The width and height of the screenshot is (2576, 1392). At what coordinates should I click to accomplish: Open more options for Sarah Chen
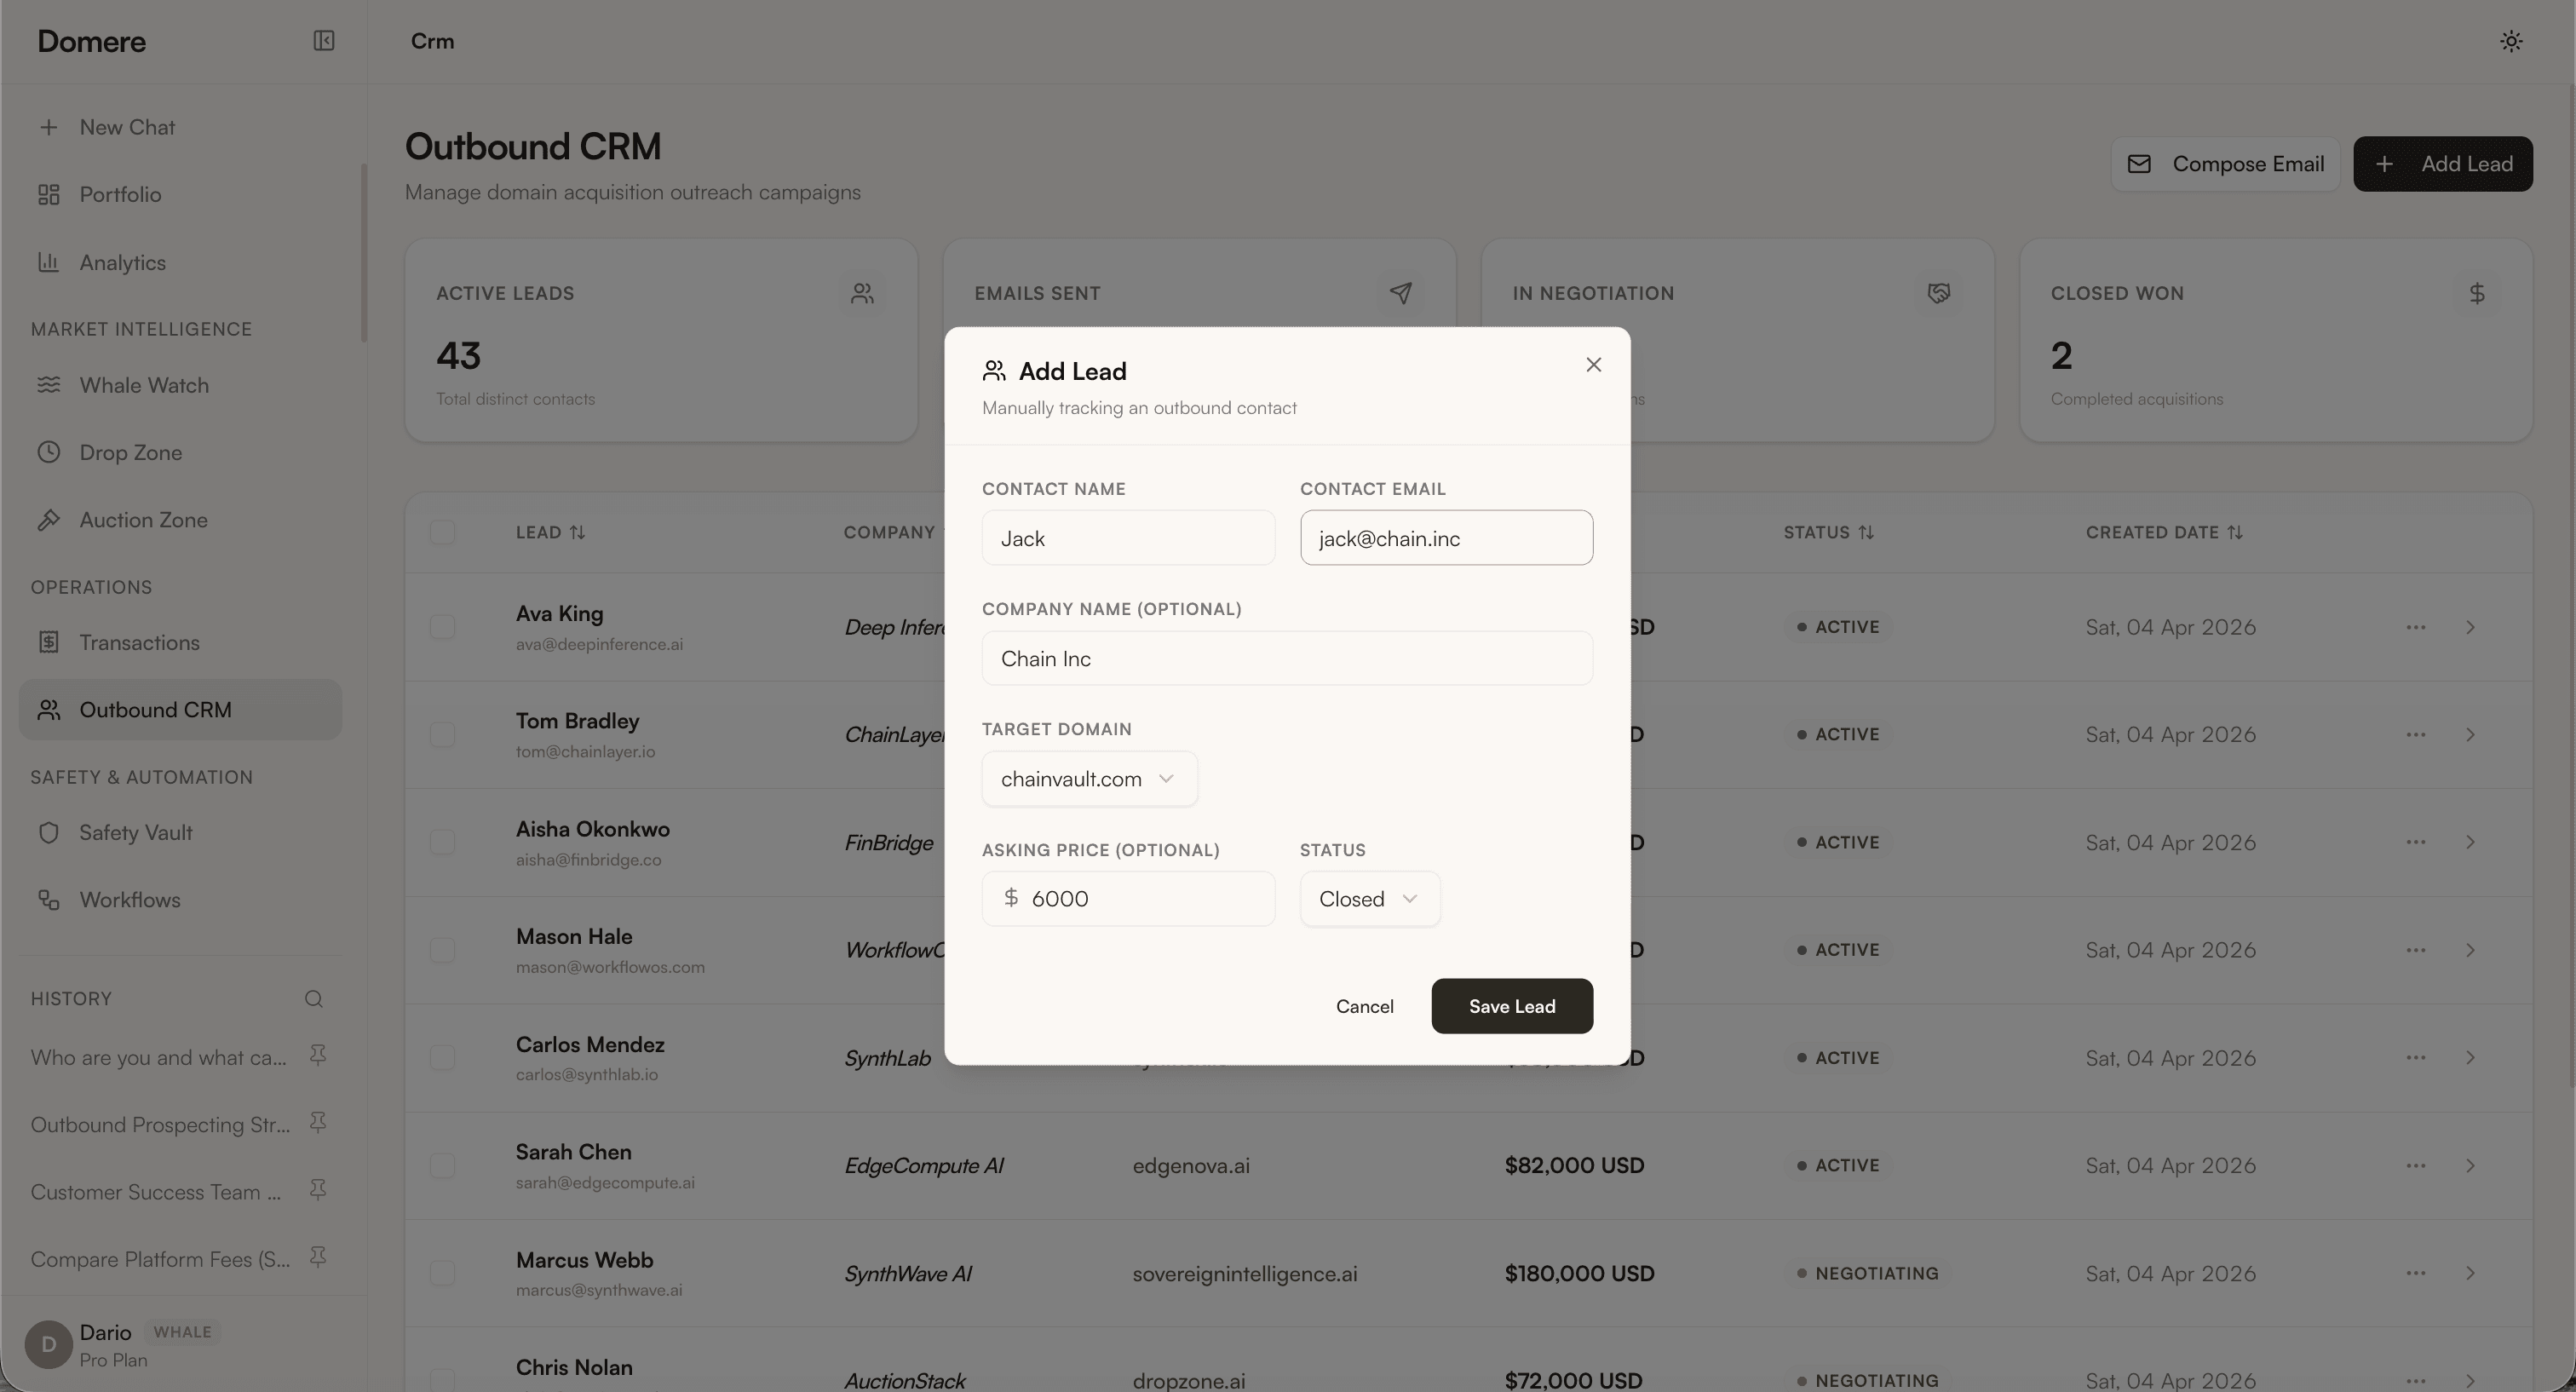click(x=2415, y=1166)
